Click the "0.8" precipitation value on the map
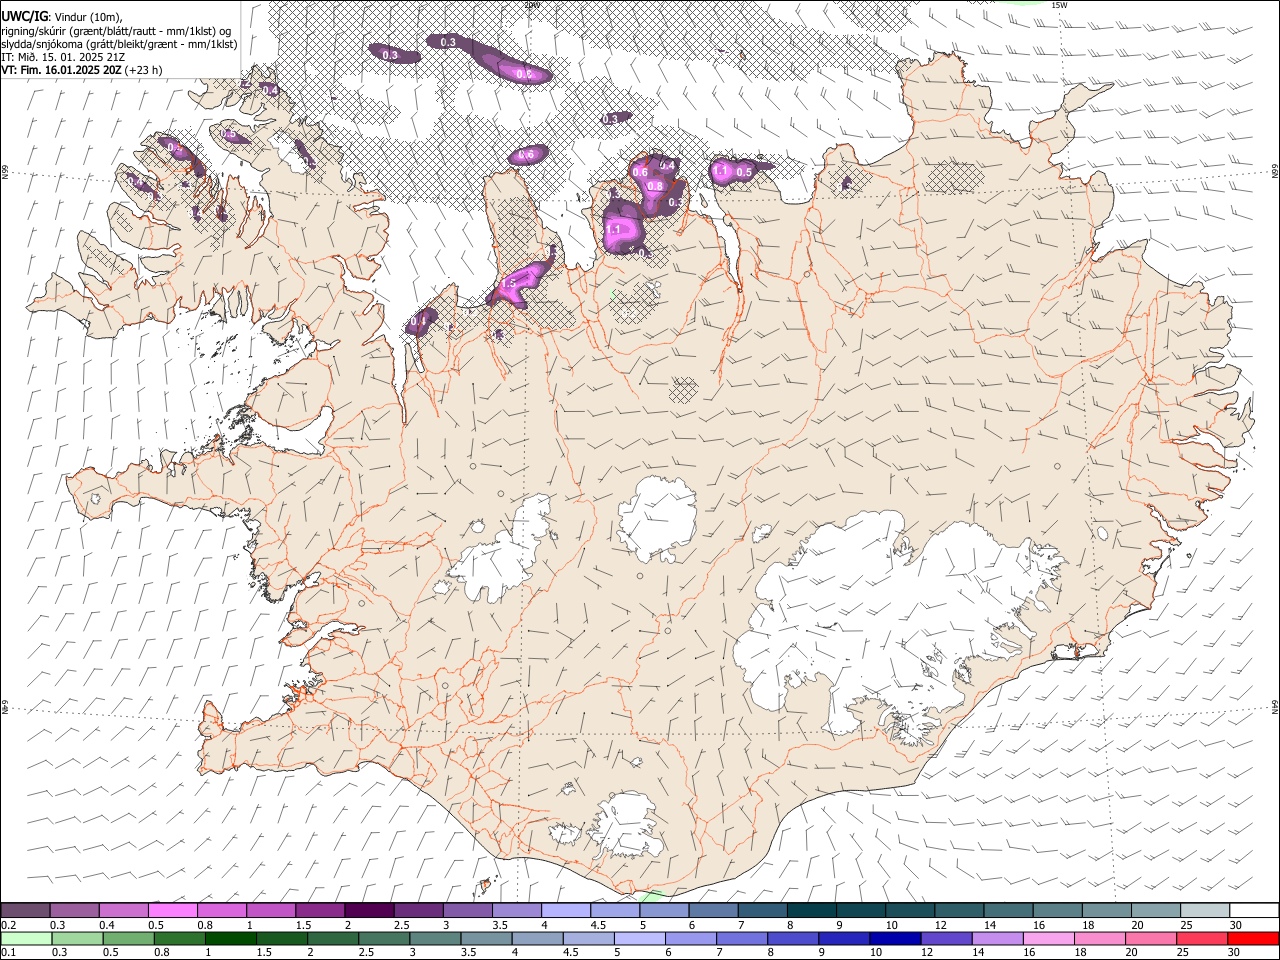 point(655,186)
